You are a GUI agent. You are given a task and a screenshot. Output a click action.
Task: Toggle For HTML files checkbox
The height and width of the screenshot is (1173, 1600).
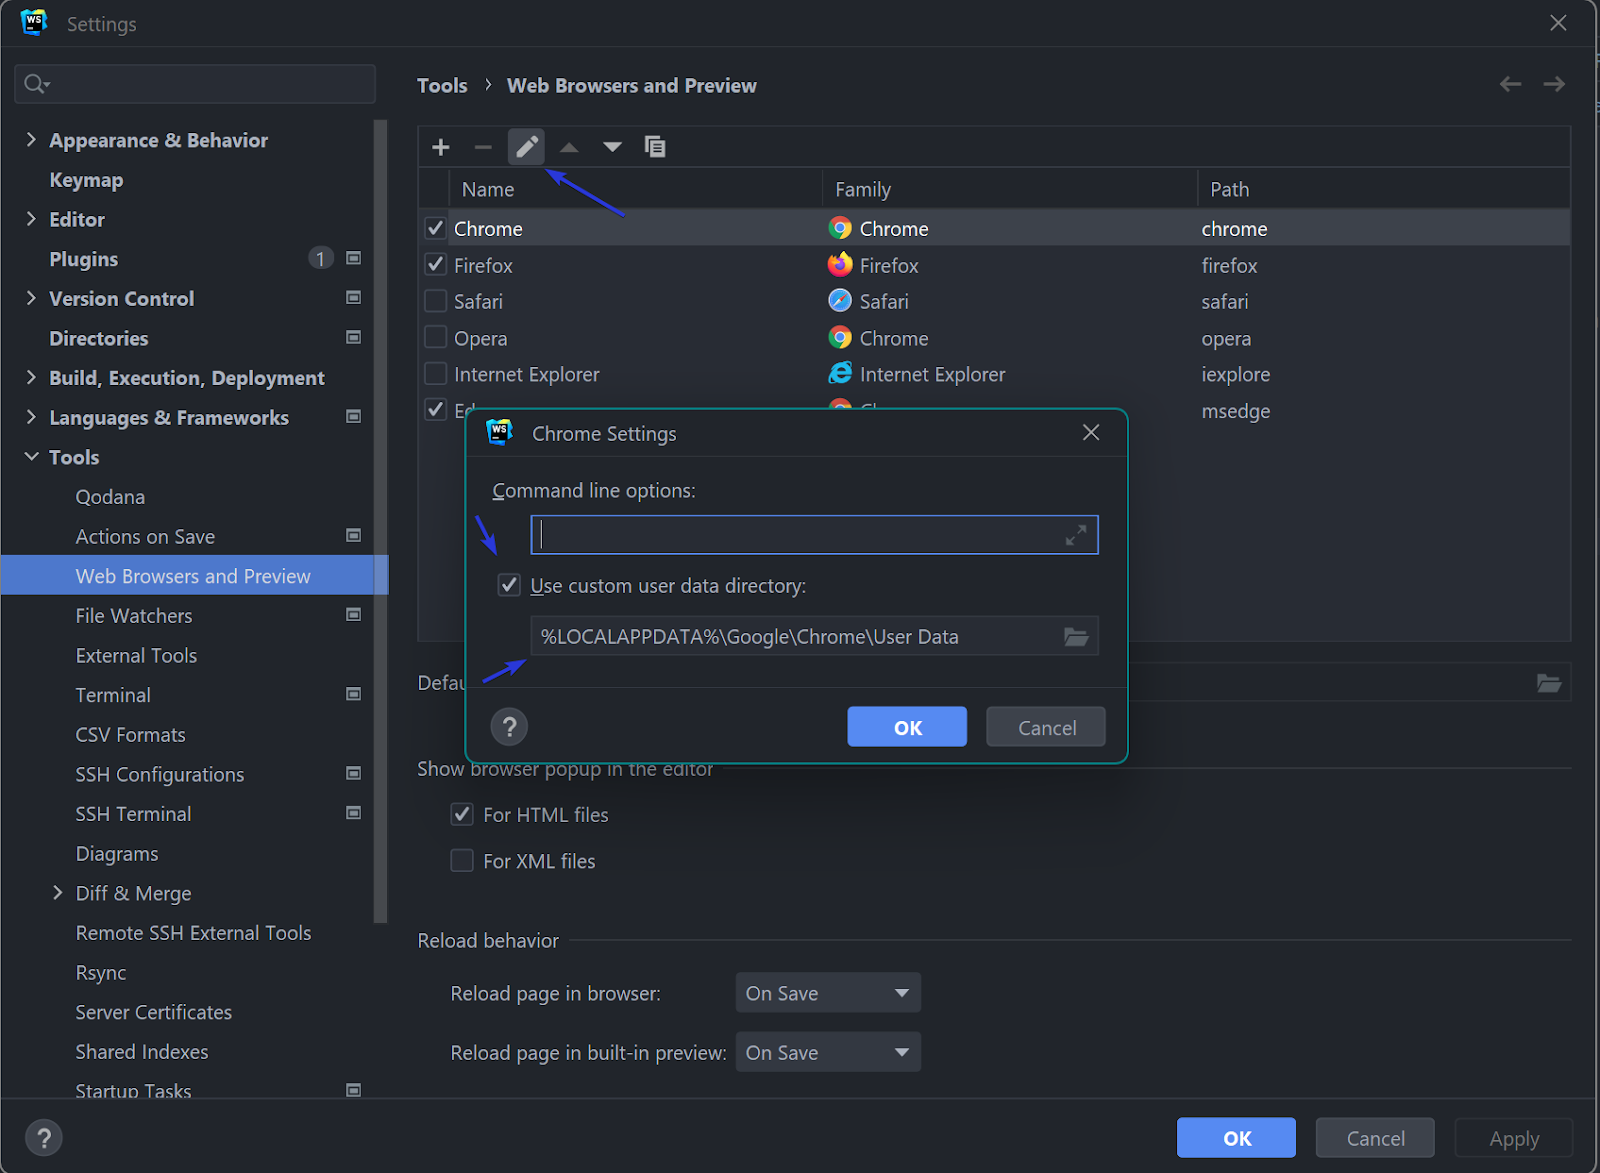(462, 814)
